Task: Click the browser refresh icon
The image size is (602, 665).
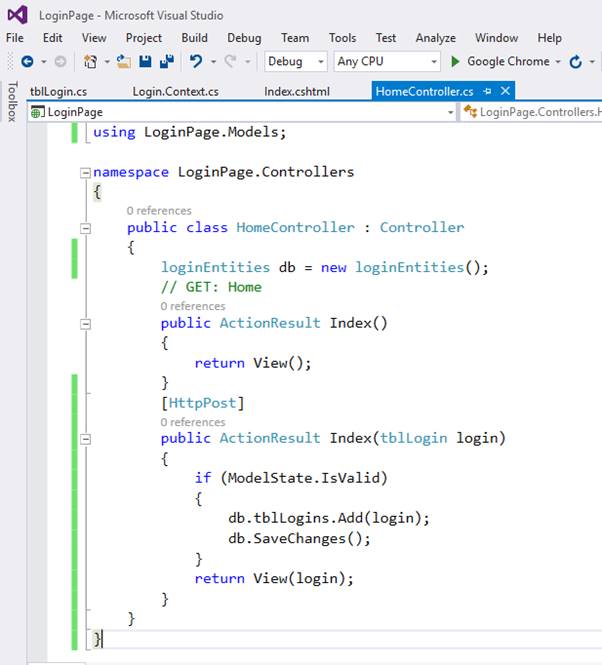Action: coord(575,62)
